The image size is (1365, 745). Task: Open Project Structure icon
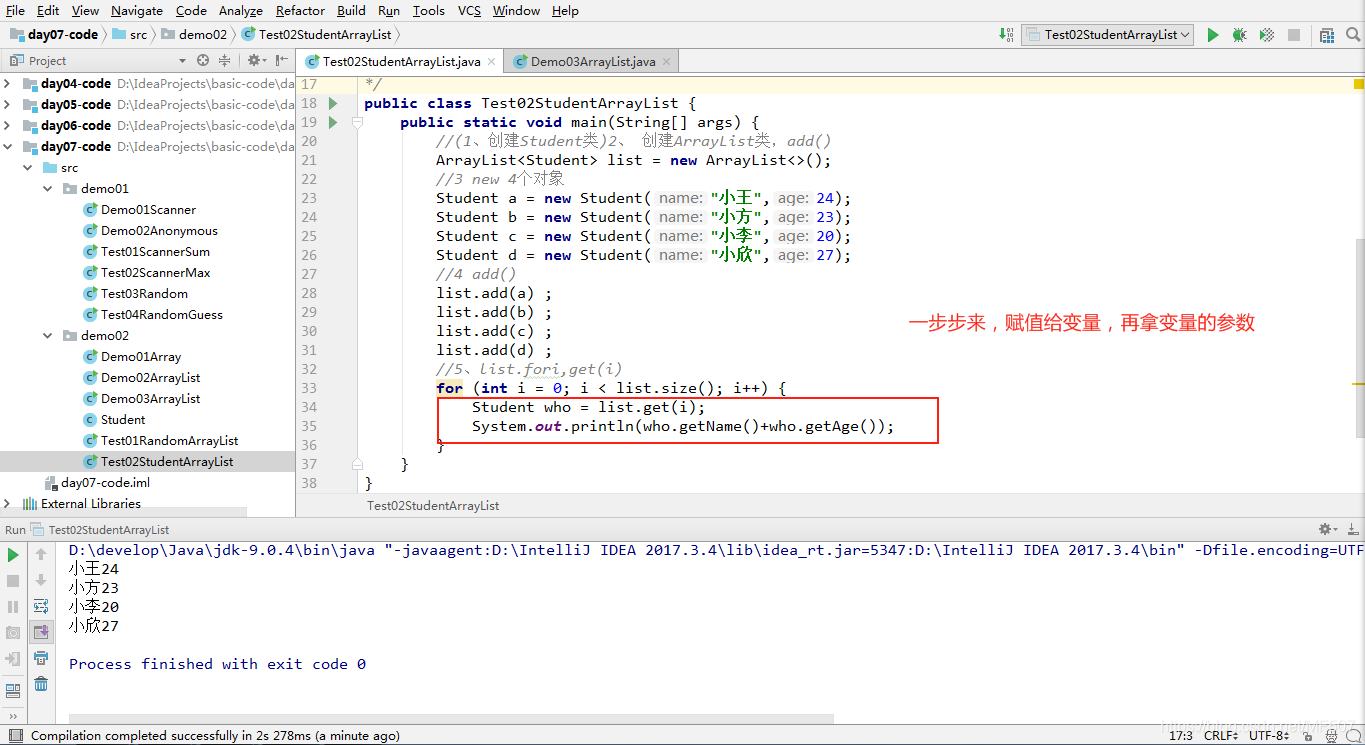tap(1327, 35)
